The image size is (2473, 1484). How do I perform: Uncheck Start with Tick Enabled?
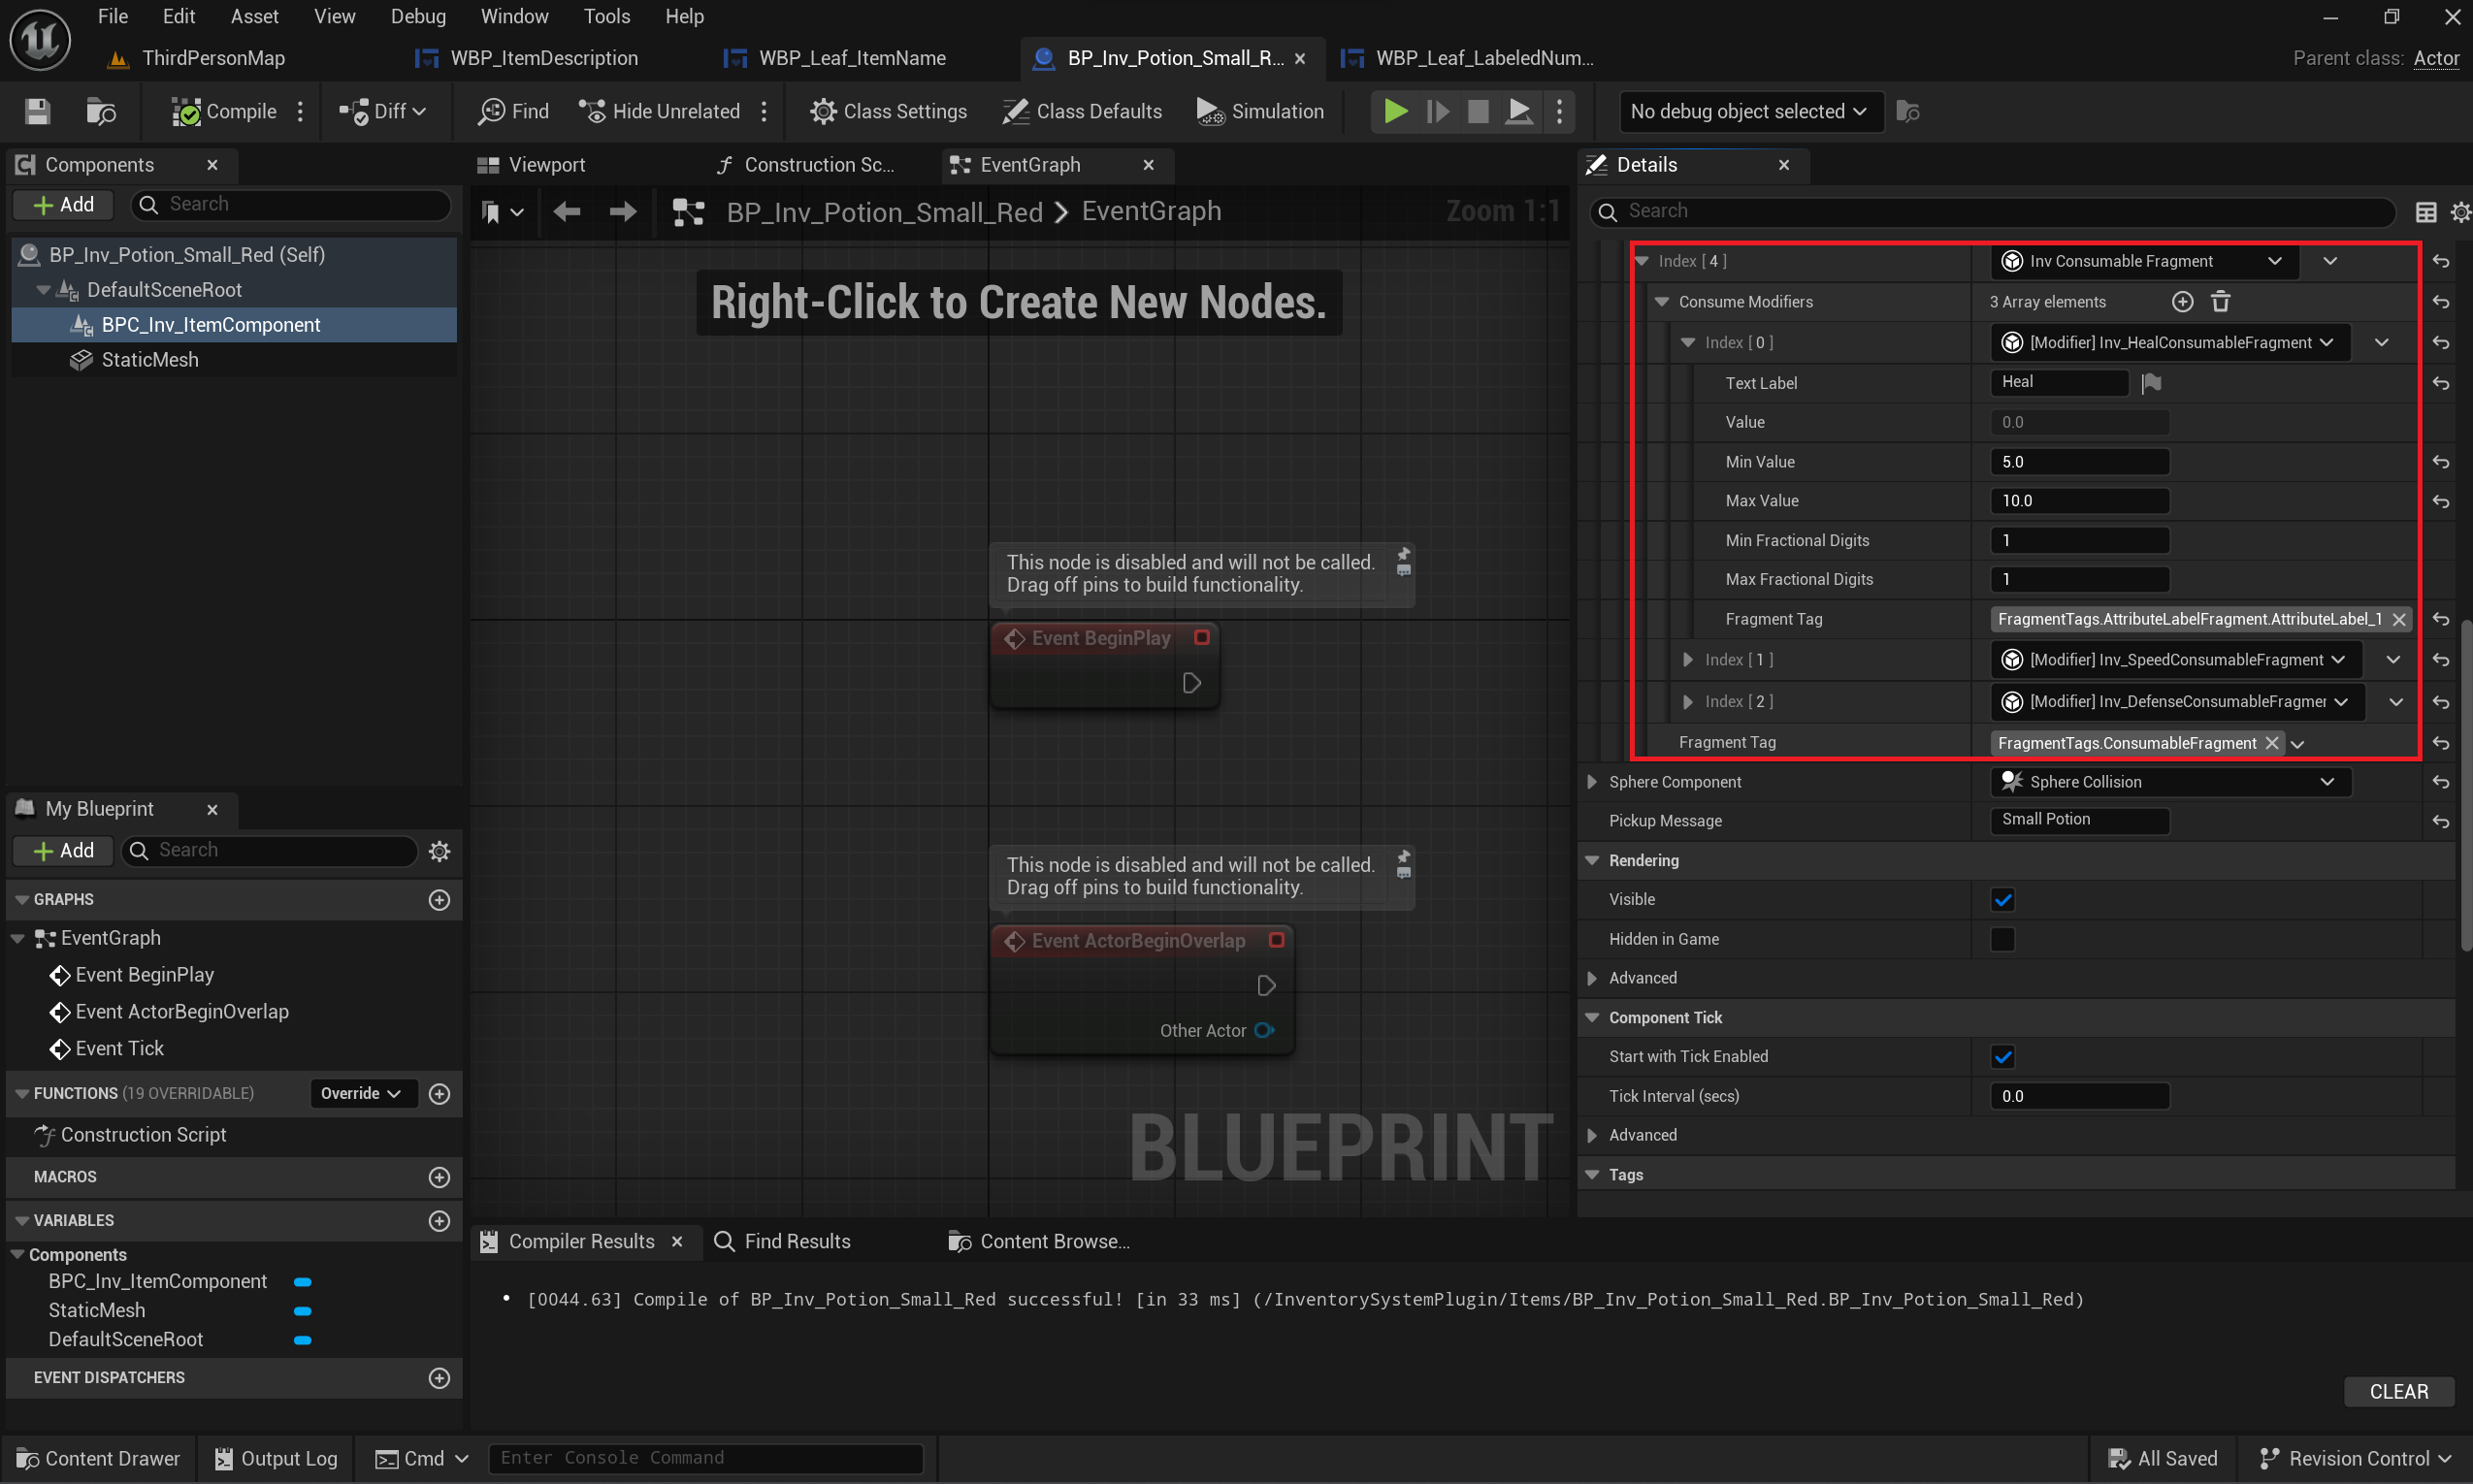pos(2002,1057)
